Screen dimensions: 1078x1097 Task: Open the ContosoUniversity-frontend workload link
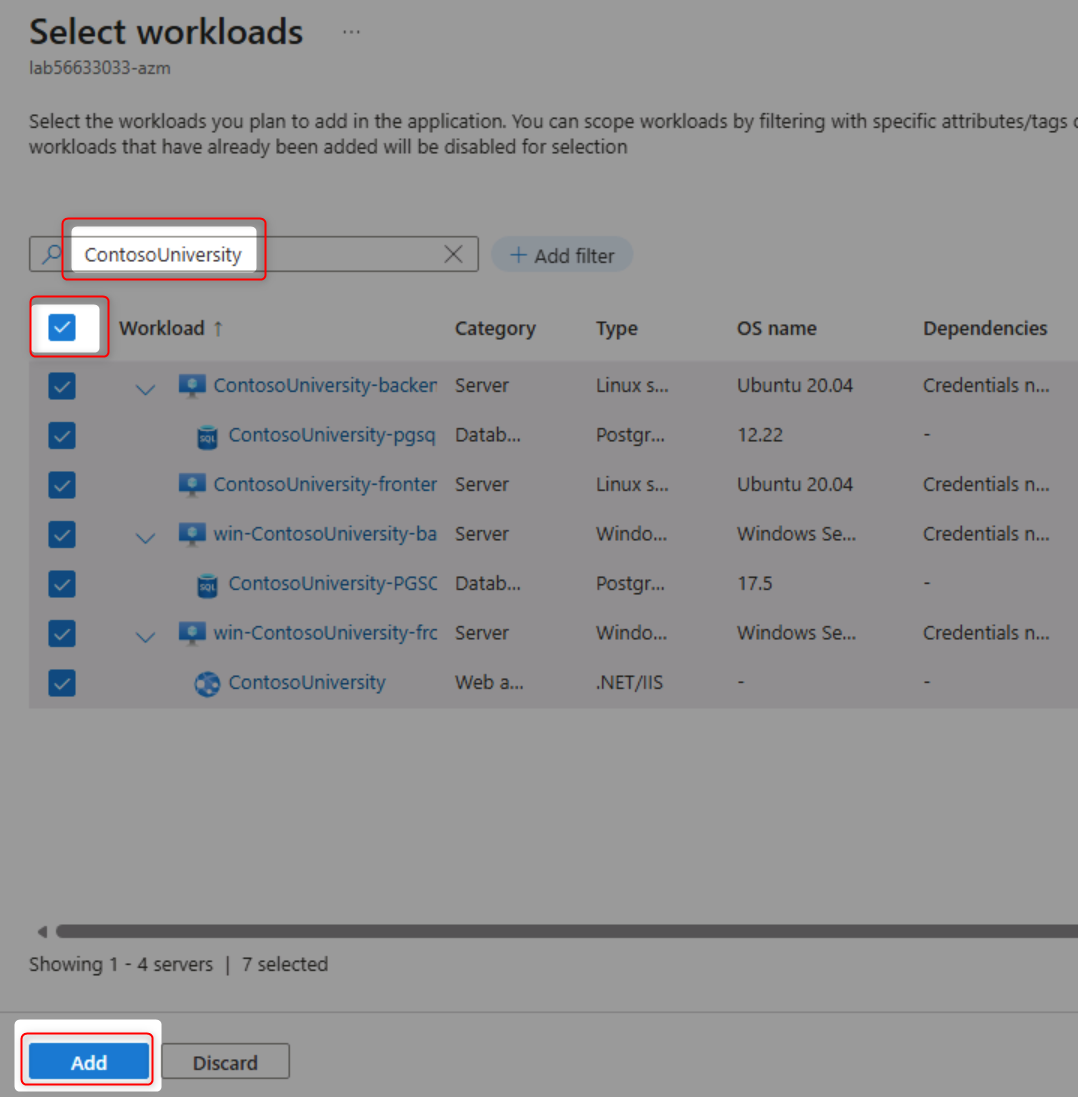[325, 484]
